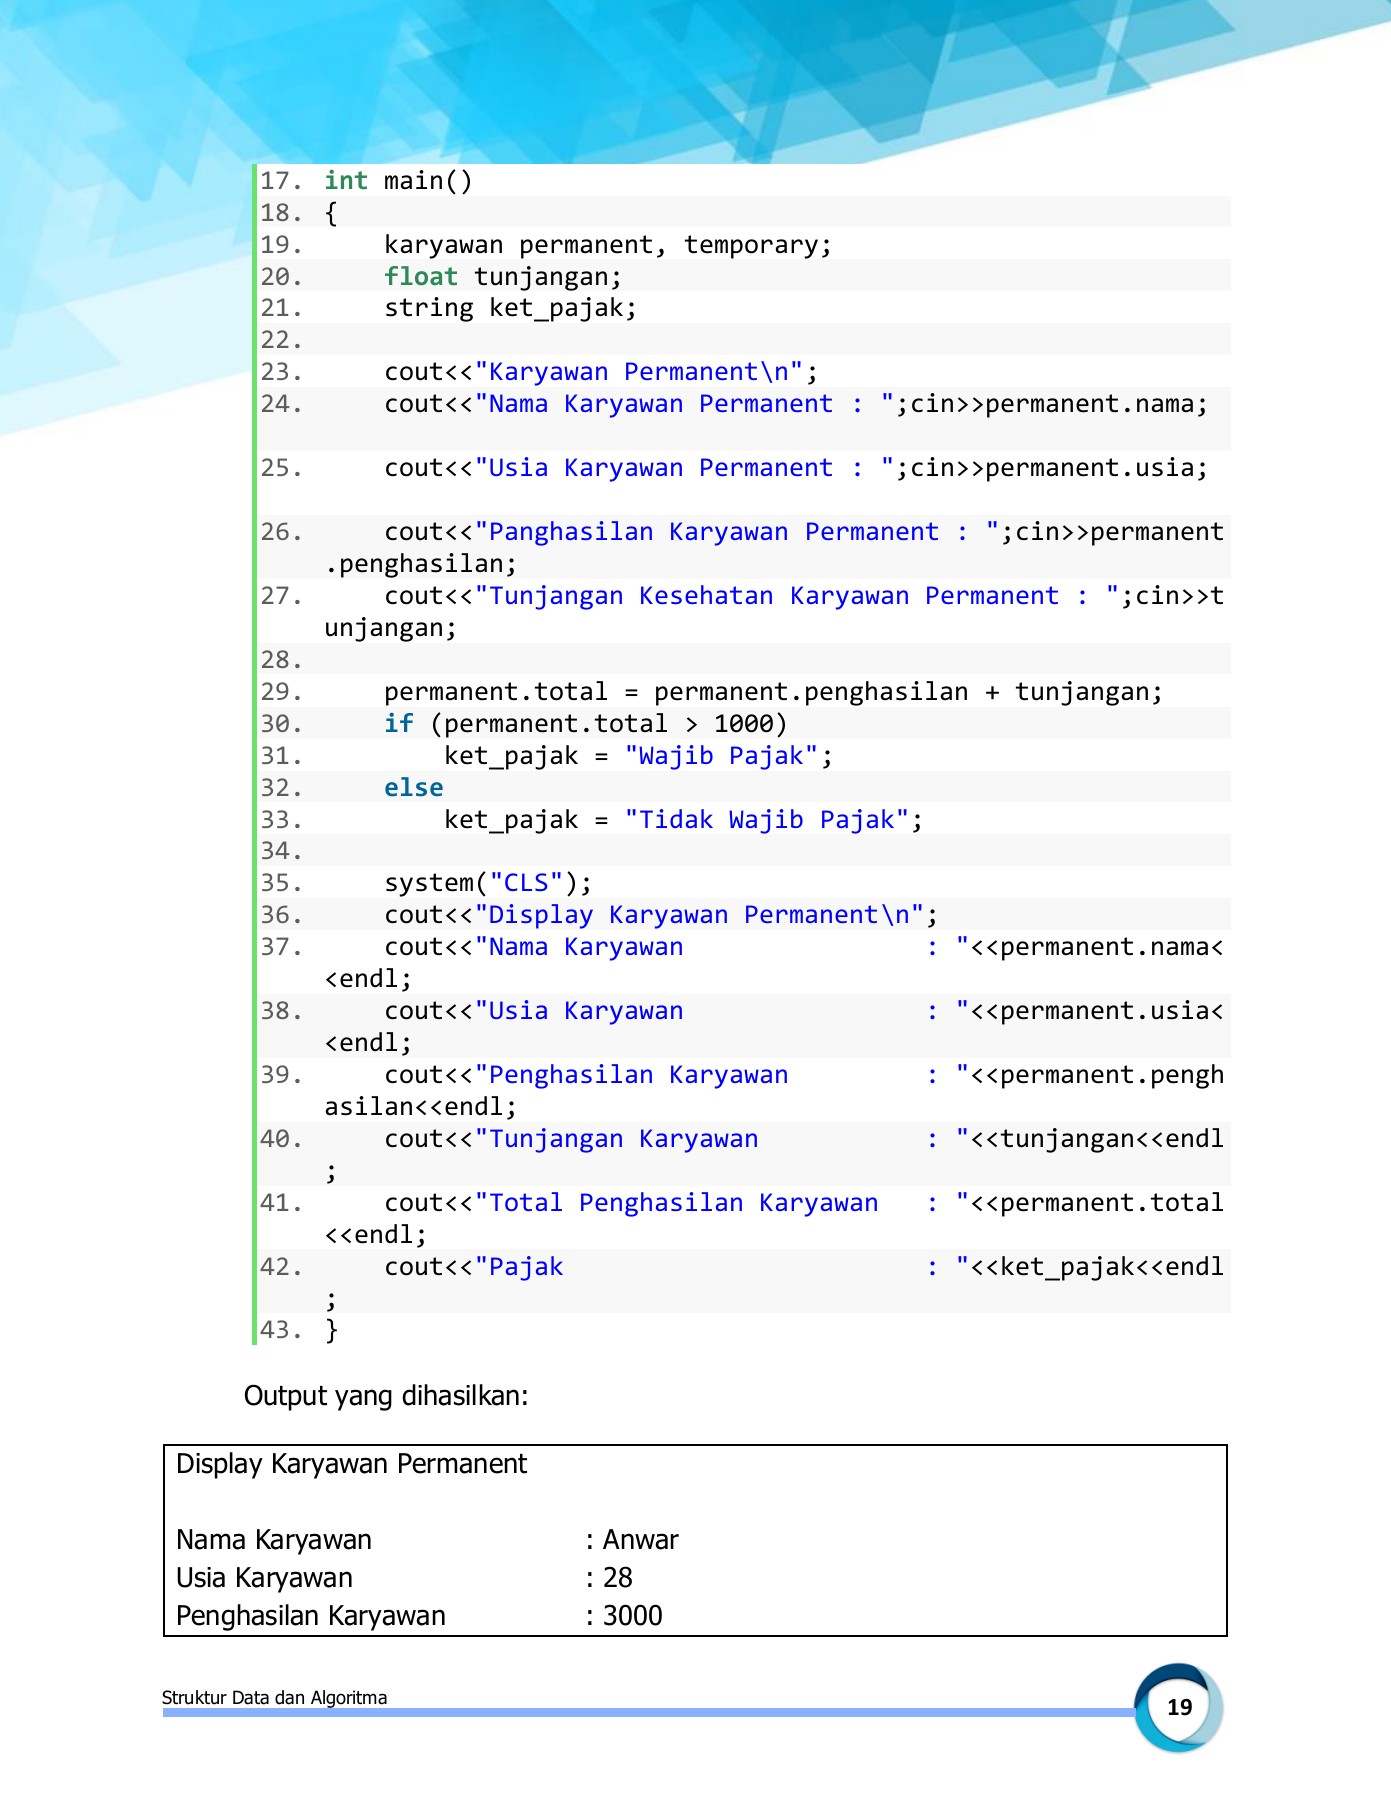Click the 'Output yang dihasilkan:' text
Viewport: 1391px width, 1800px height.
point(386,1396)
